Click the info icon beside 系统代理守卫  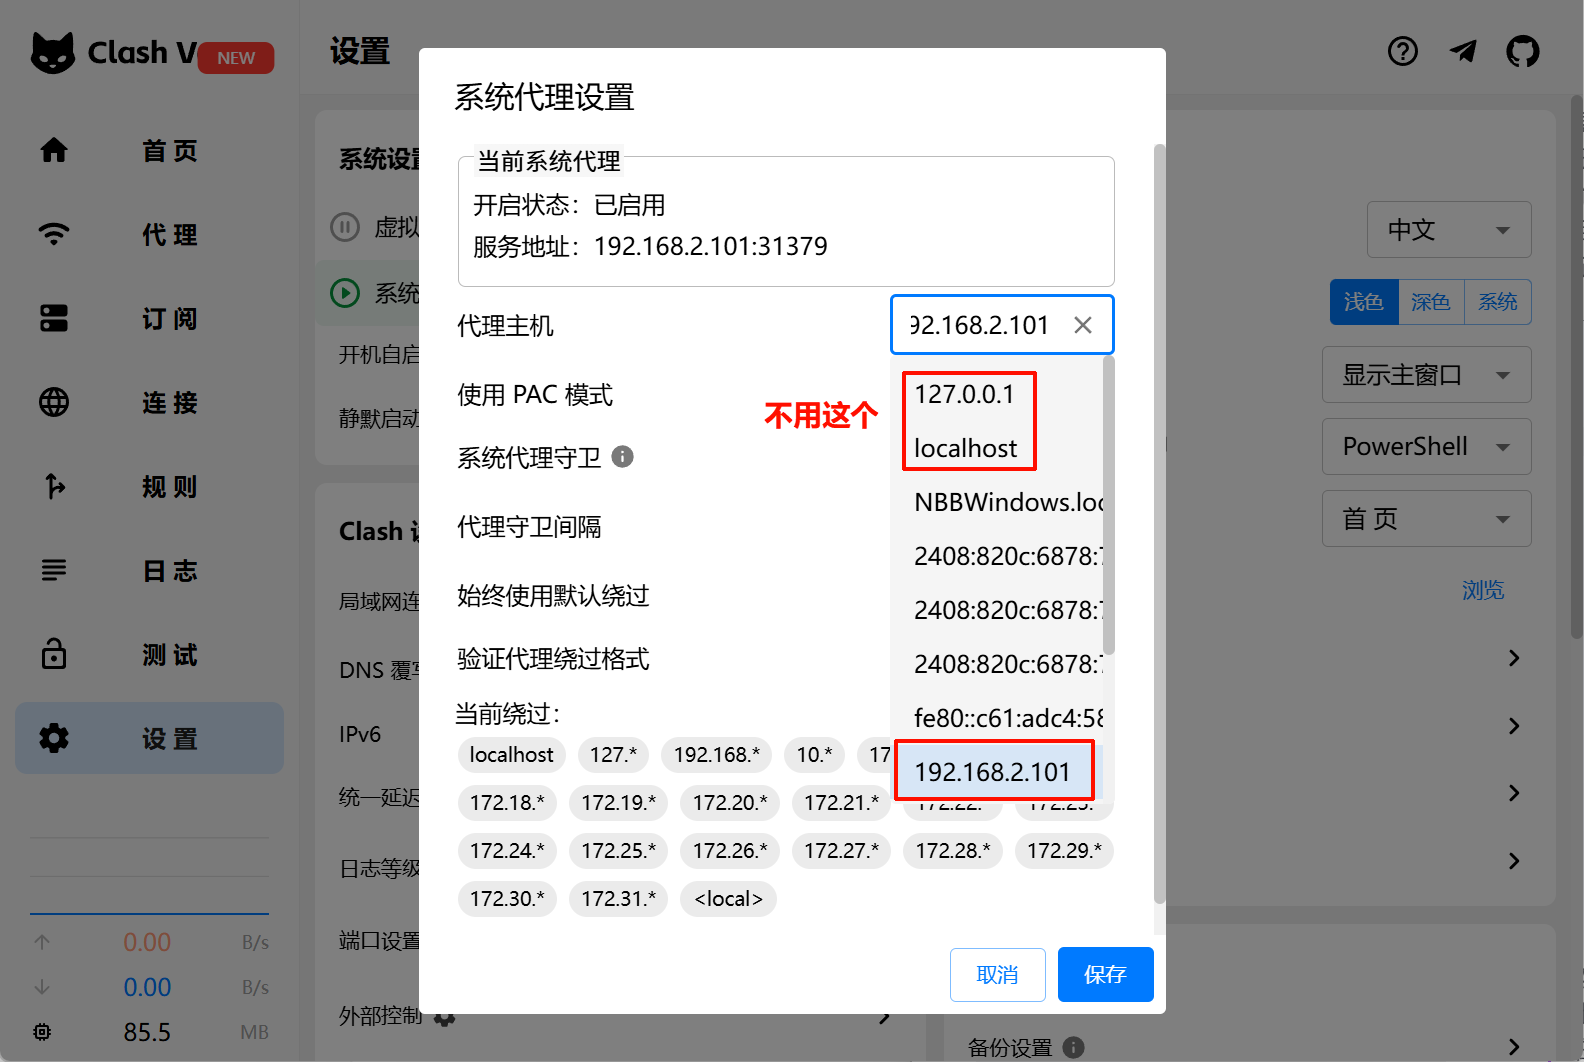[x=622, y=457]
